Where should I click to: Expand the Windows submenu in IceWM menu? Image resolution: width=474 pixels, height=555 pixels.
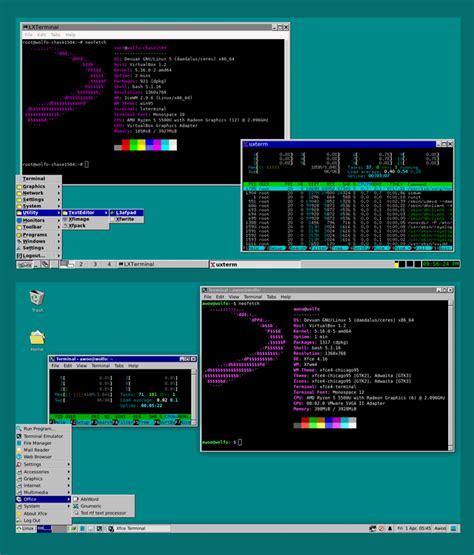(39, 241)
